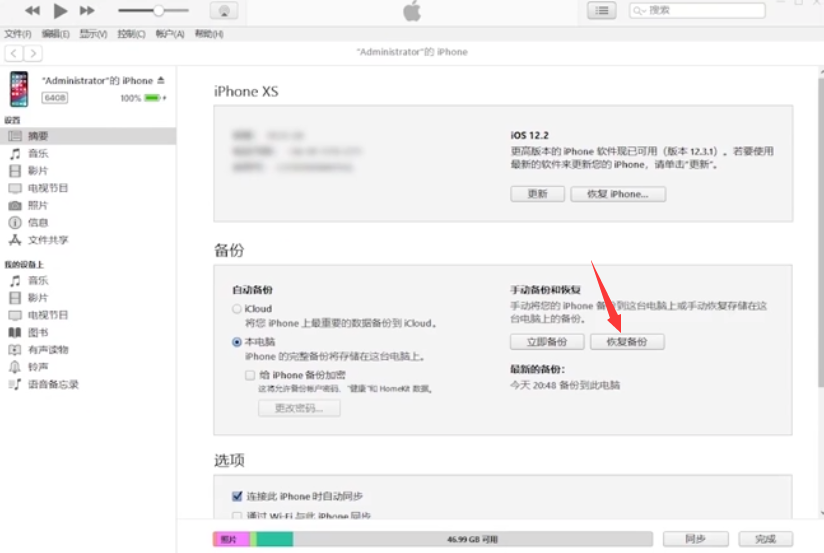Viewport: 824px width, 553px height.
Task: Click the search input field
Action: 697,11
